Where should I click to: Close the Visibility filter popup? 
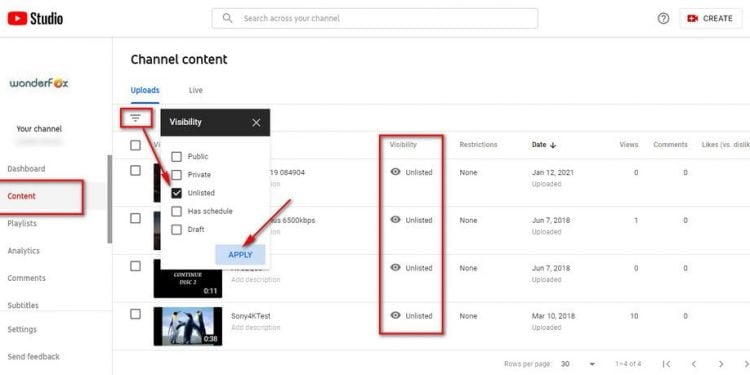(x=256, y=122)
